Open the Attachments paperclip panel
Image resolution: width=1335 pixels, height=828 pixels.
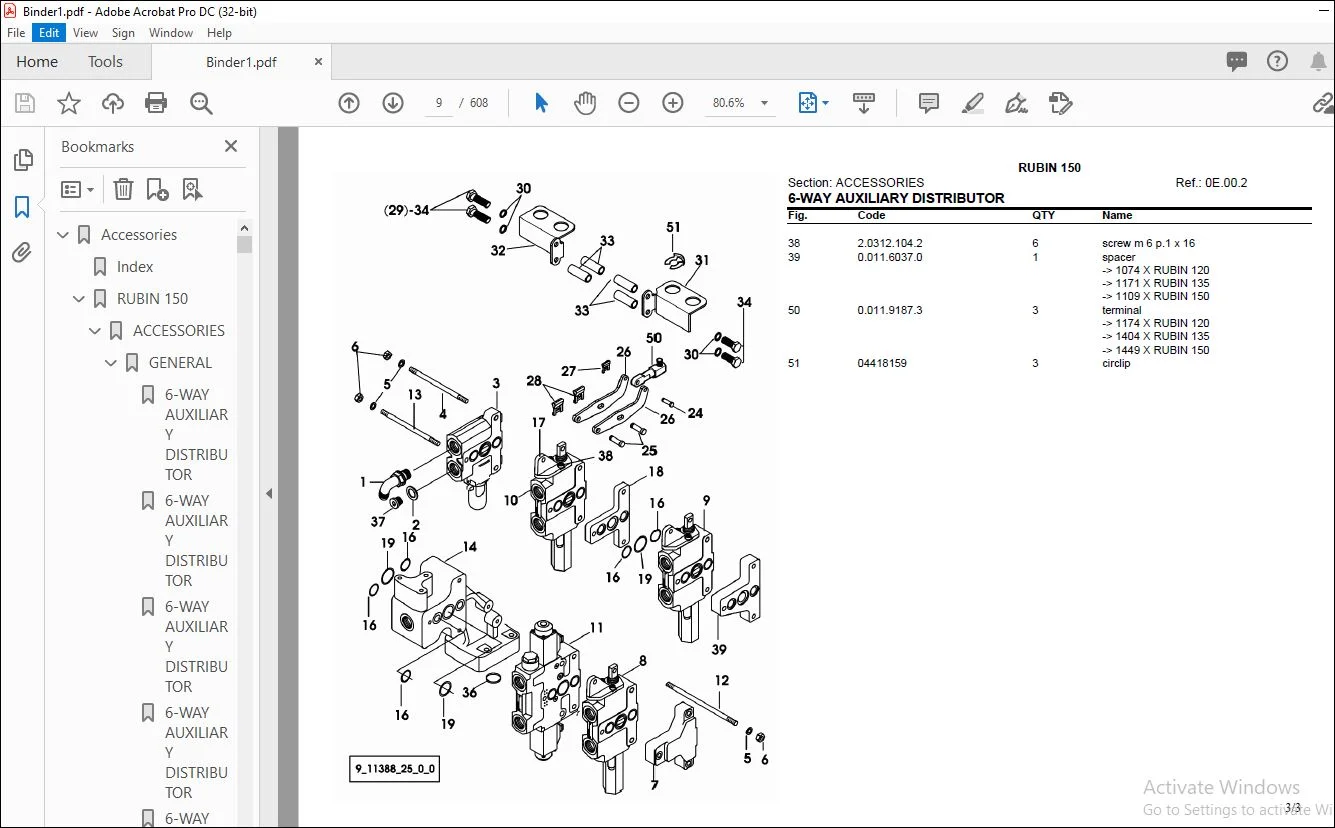click(x=22, y=253)
